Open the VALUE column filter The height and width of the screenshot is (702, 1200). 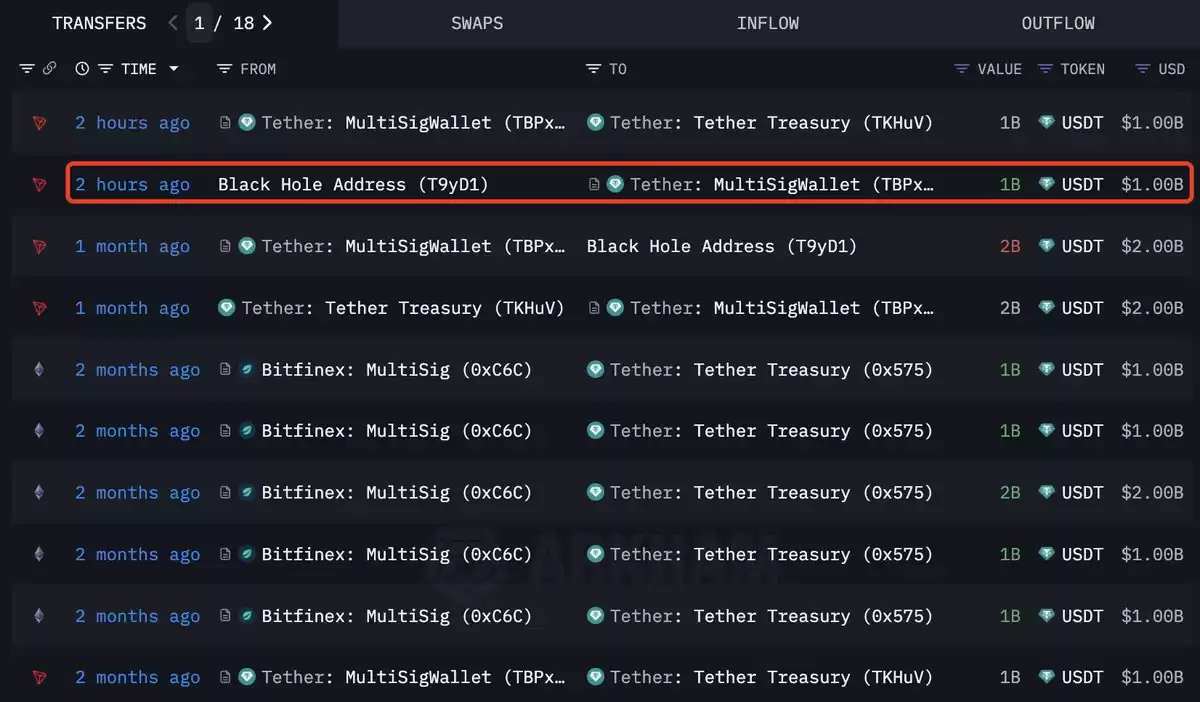[x=962, y=69]
